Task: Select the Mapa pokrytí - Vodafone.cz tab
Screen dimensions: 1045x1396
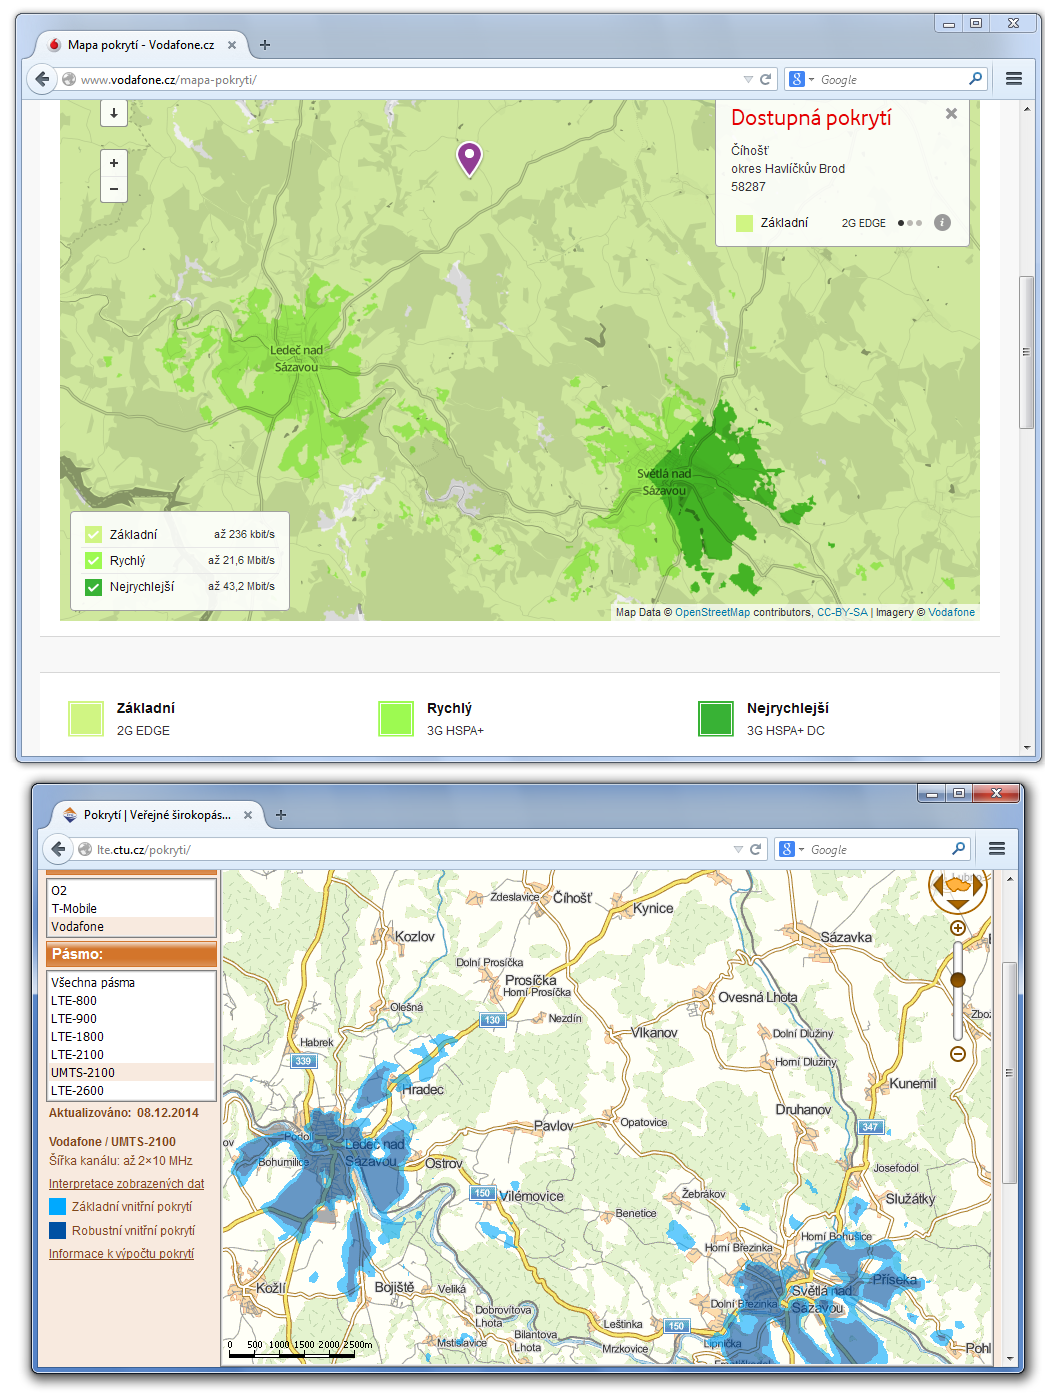Action: tap(141, 45)
